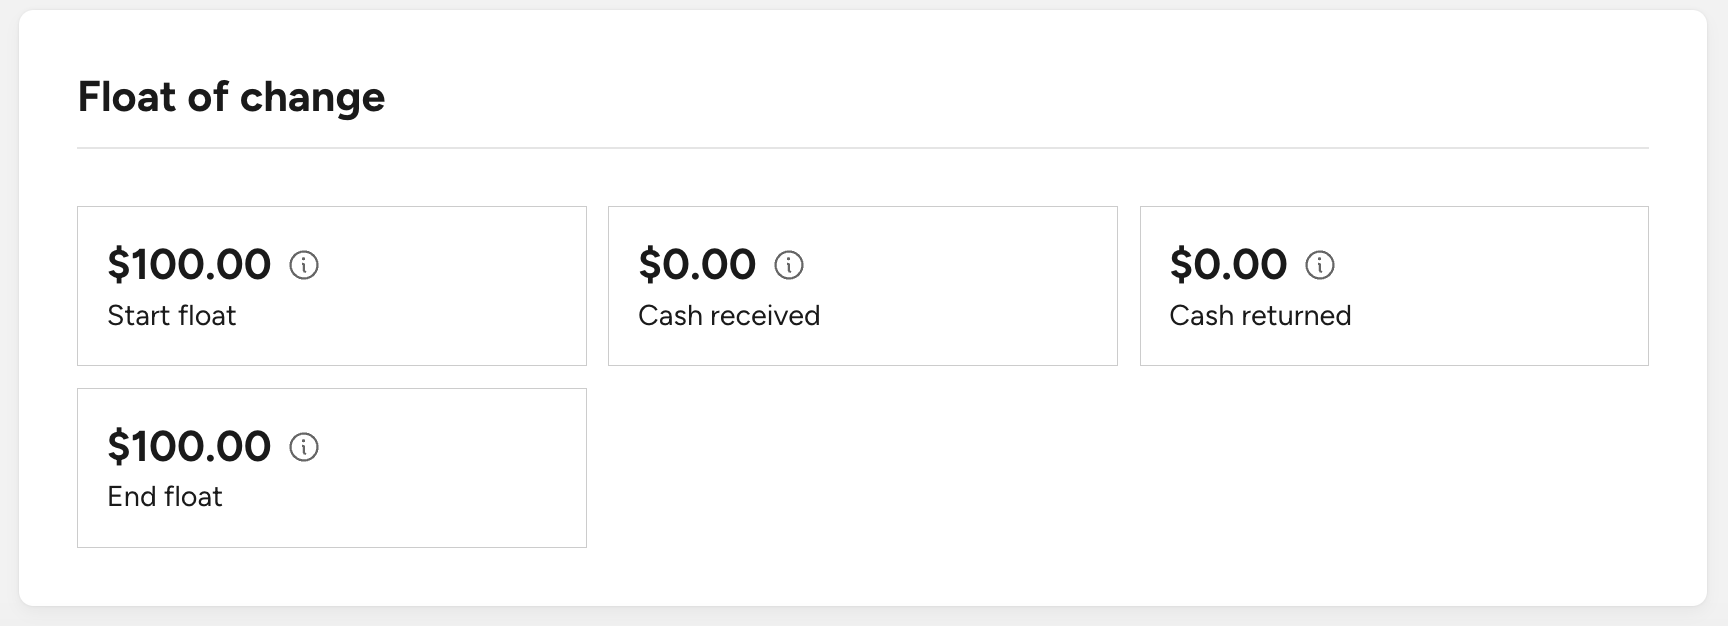Click the $0.00 amount above Cash returned
Screen dimensions: 1728x626
[1228, 265]
